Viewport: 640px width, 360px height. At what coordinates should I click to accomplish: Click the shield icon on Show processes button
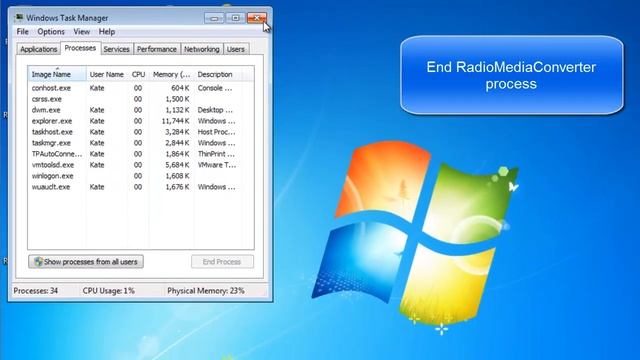click(38, 262)
